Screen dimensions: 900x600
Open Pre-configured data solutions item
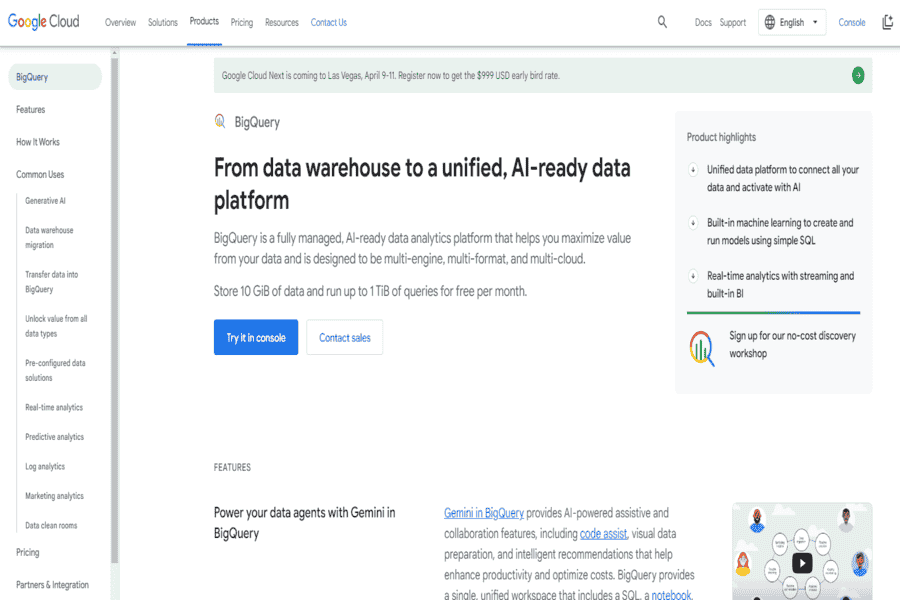coord(55,370)
